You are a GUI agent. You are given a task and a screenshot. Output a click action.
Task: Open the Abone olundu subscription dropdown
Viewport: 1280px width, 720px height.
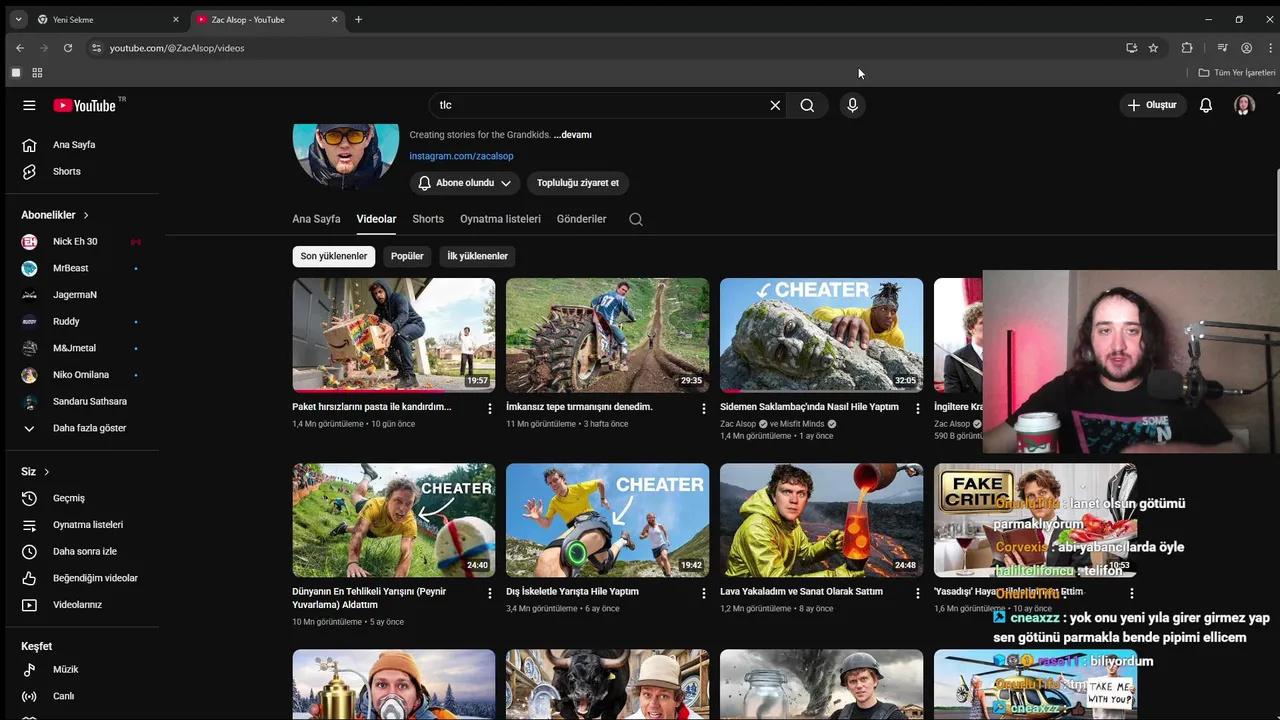[x=465, y=183]
